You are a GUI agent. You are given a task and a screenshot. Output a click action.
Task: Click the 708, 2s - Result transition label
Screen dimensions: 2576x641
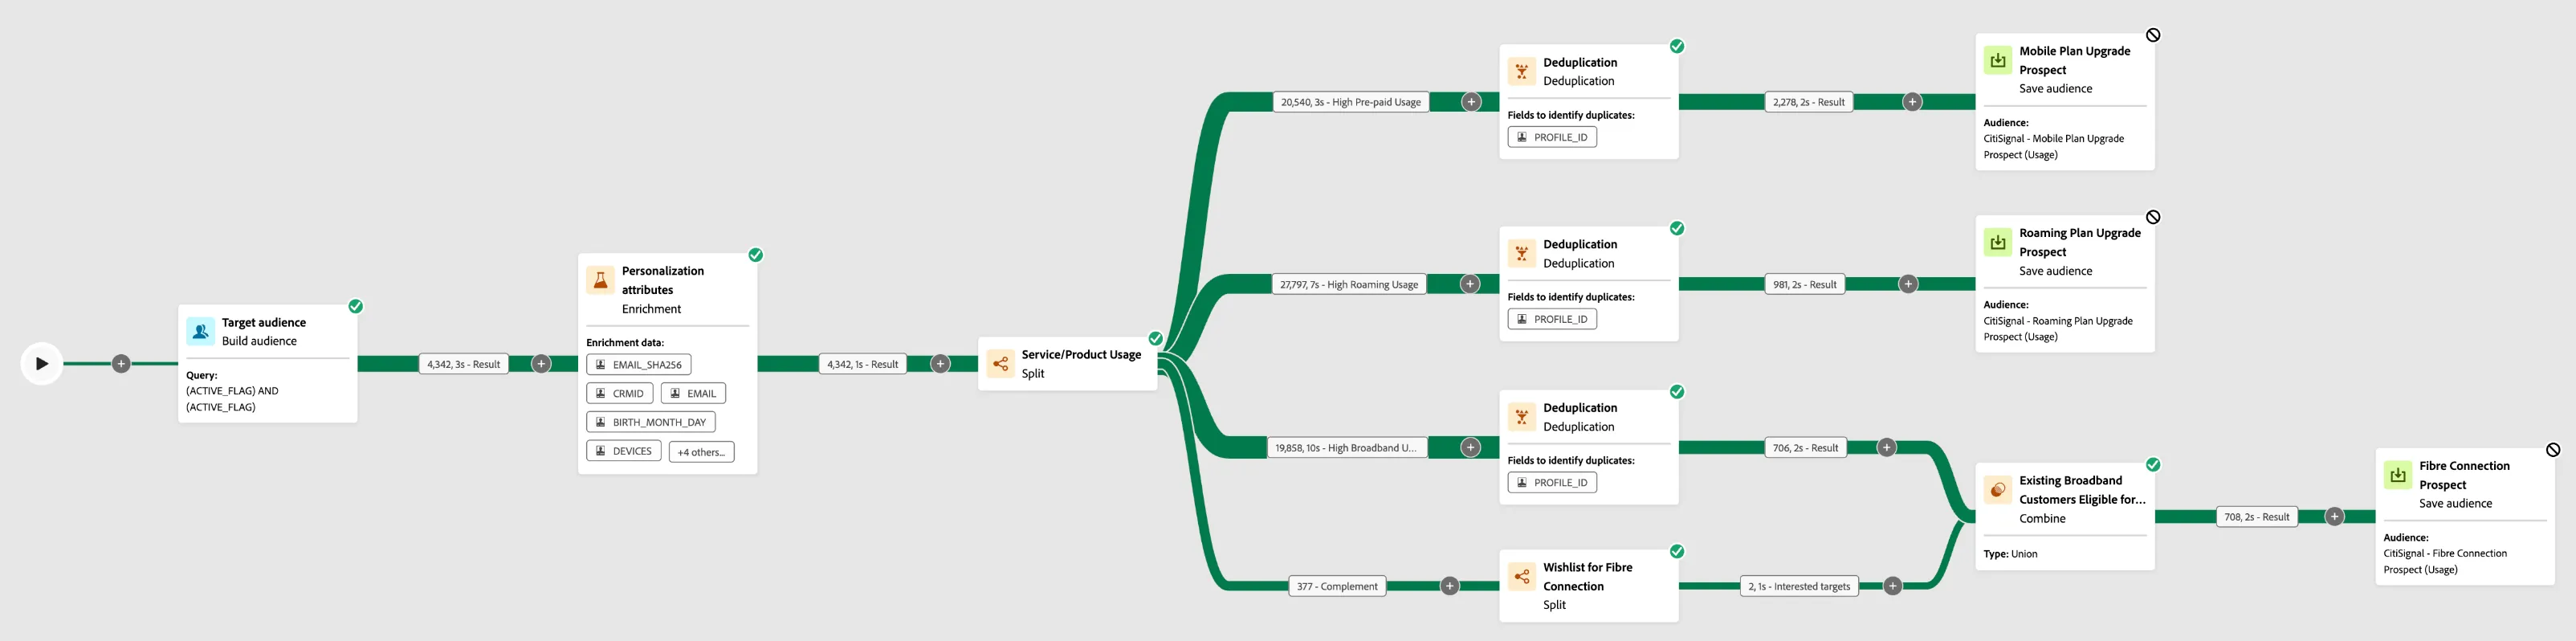tap(2256, 517)
